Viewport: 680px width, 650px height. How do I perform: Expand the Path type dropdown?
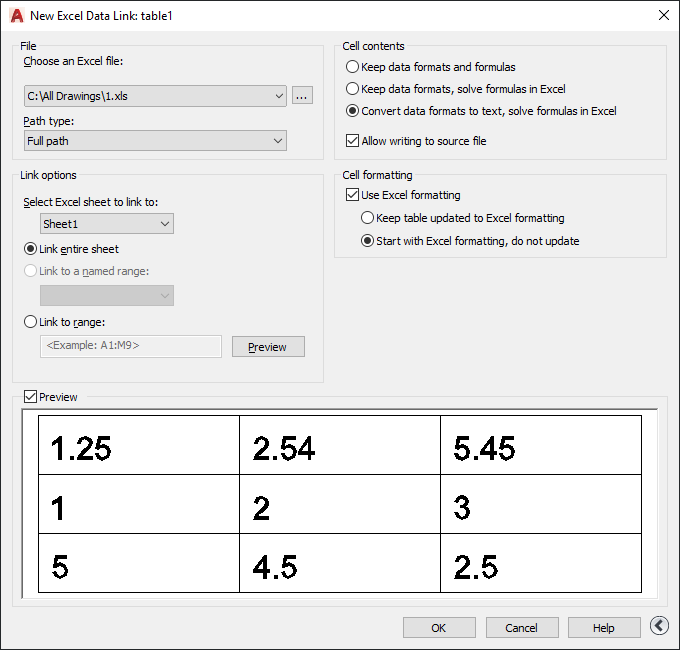click(x=155, y=141)
